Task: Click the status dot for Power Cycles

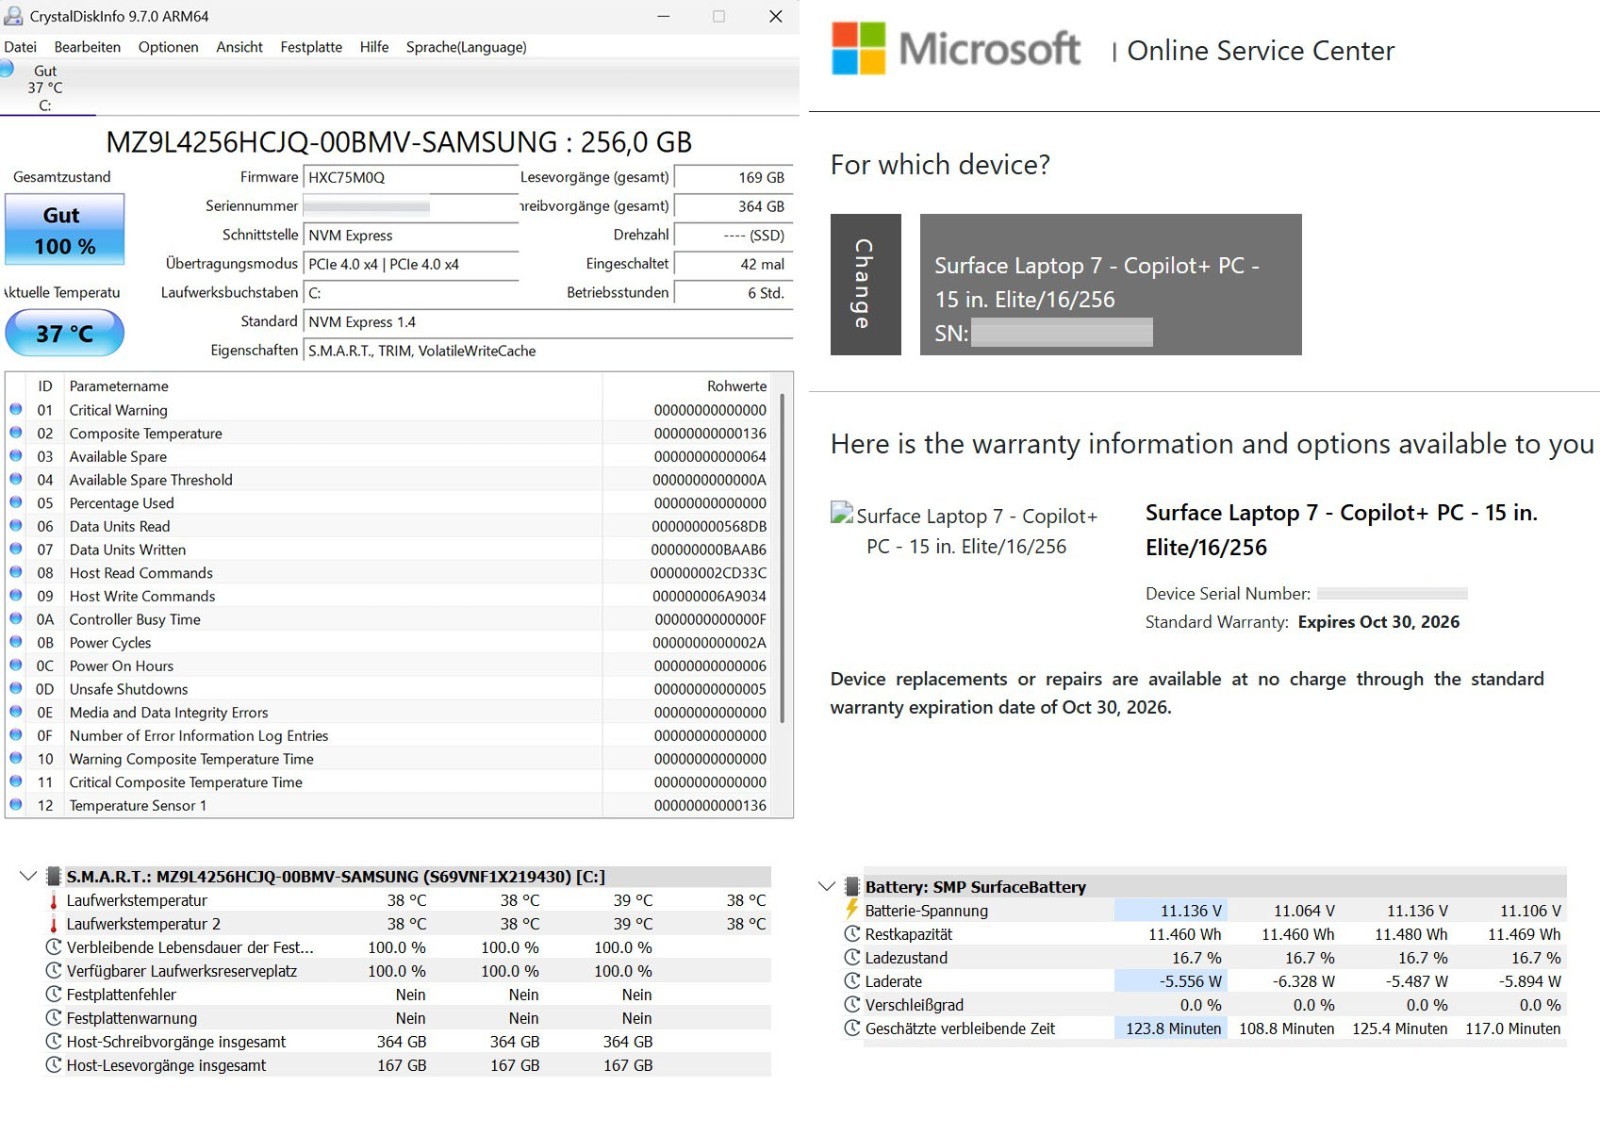Action: [16, 641]
